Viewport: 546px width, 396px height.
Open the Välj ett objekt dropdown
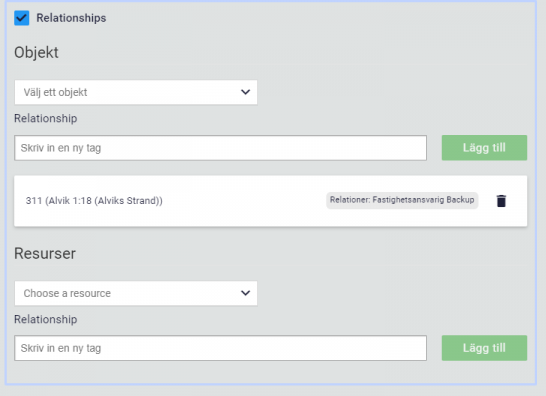(x=136, y=92)
